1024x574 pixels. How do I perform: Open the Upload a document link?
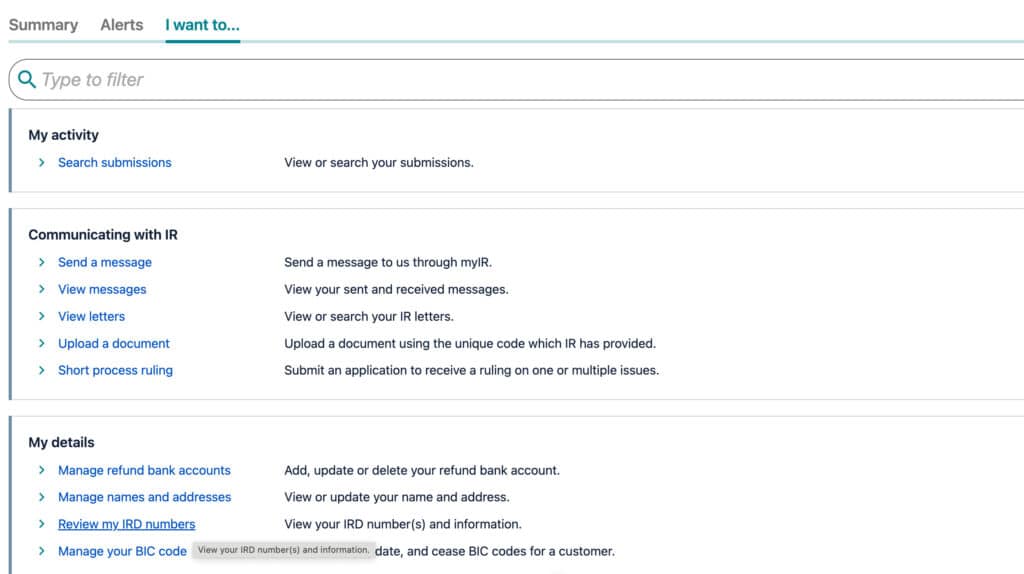click(114, 343)
